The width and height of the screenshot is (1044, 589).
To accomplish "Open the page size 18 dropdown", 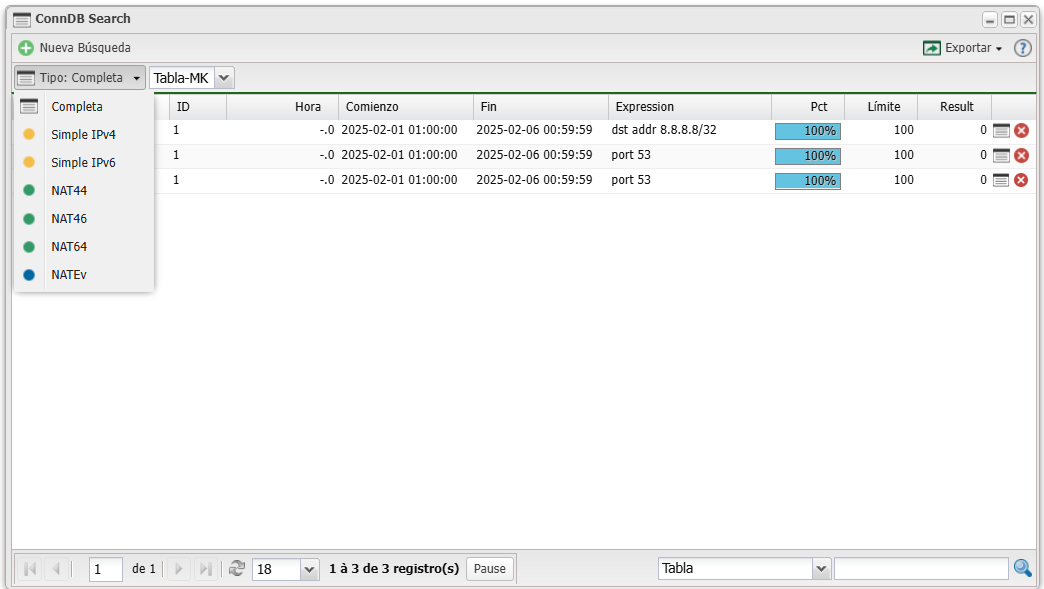I will [309, 569].
